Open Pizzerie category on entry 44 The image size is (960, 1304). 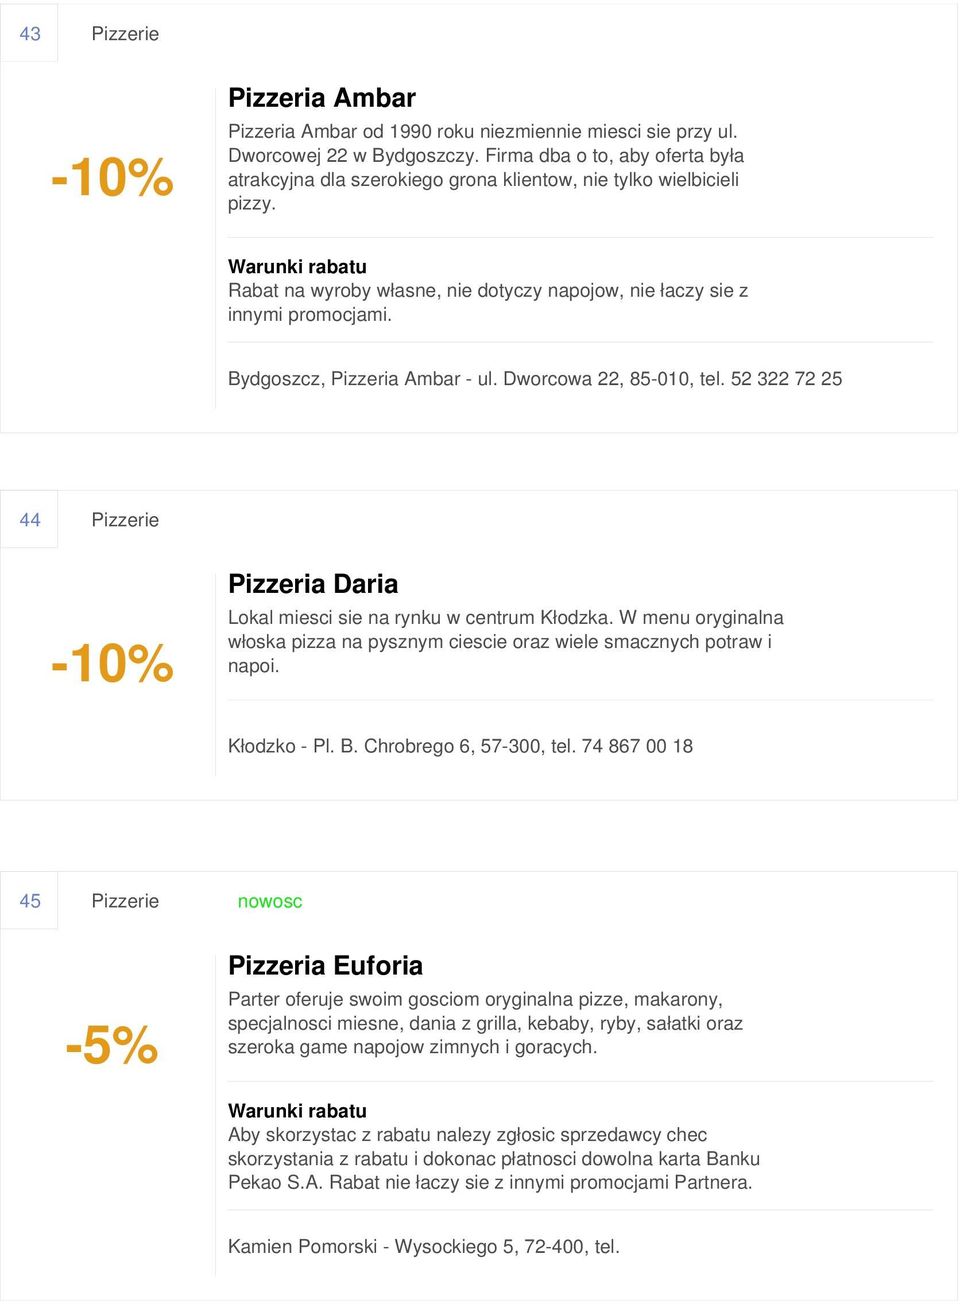[125, 520]
